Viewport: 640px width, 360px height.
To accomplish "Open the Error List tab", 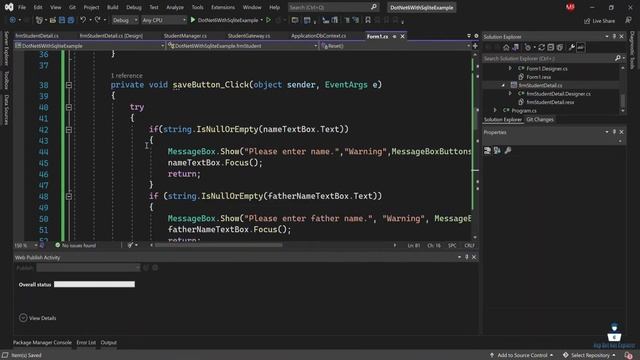I will [x=86, y=342].
